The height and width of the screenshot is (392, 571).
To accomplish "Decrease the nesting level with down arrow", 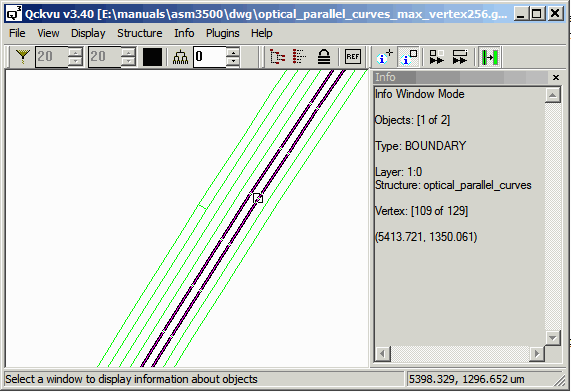I will tap(233, 62).
